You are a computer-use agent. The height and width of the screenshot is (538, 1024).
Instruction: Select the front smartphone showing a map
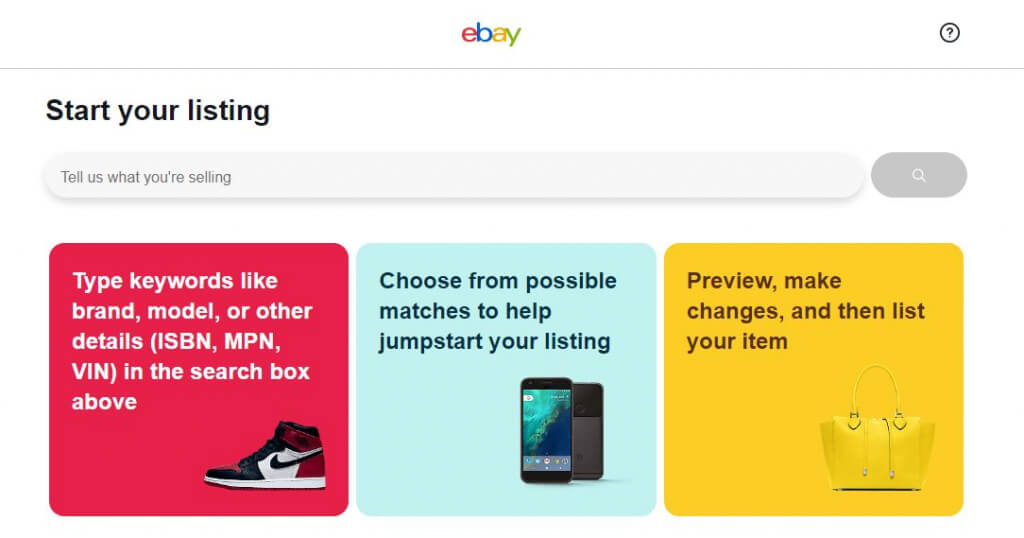[545, 430]
